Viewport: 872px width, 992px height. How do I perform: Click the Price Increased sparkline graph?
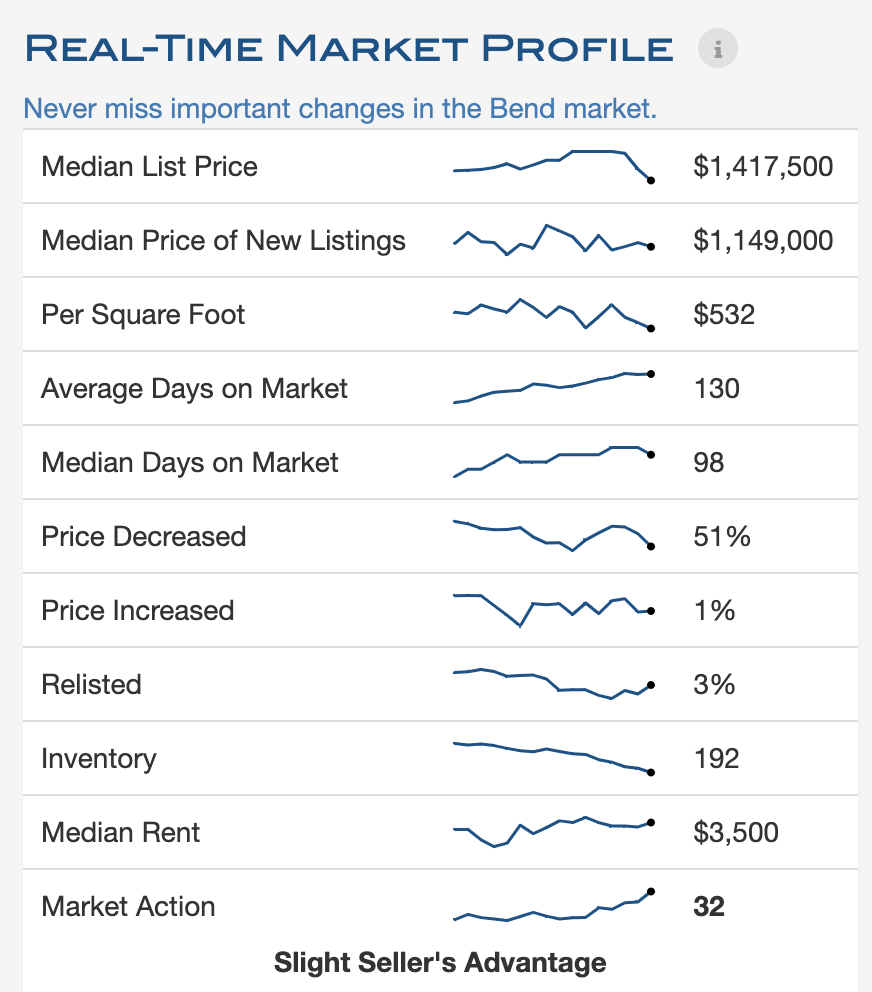click(x=553, y=610)
